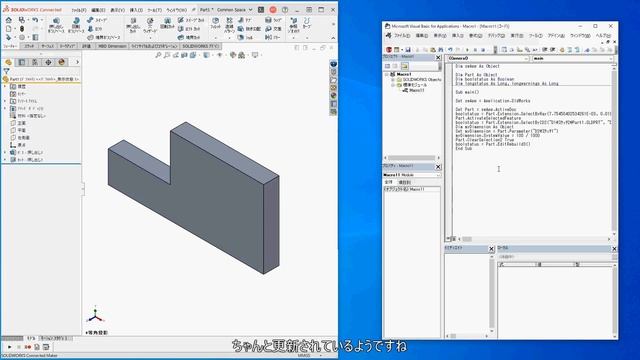The width and height of the screenshot is (640, 360).
Task: Close the VBA Properties pane
Action: click(438, 167)
